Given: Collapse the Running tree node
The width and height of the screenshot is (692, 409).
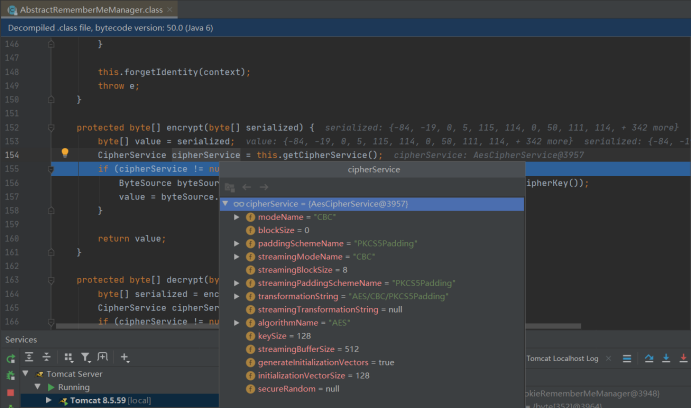Looking at the screenshot, I should click(38, 387).
